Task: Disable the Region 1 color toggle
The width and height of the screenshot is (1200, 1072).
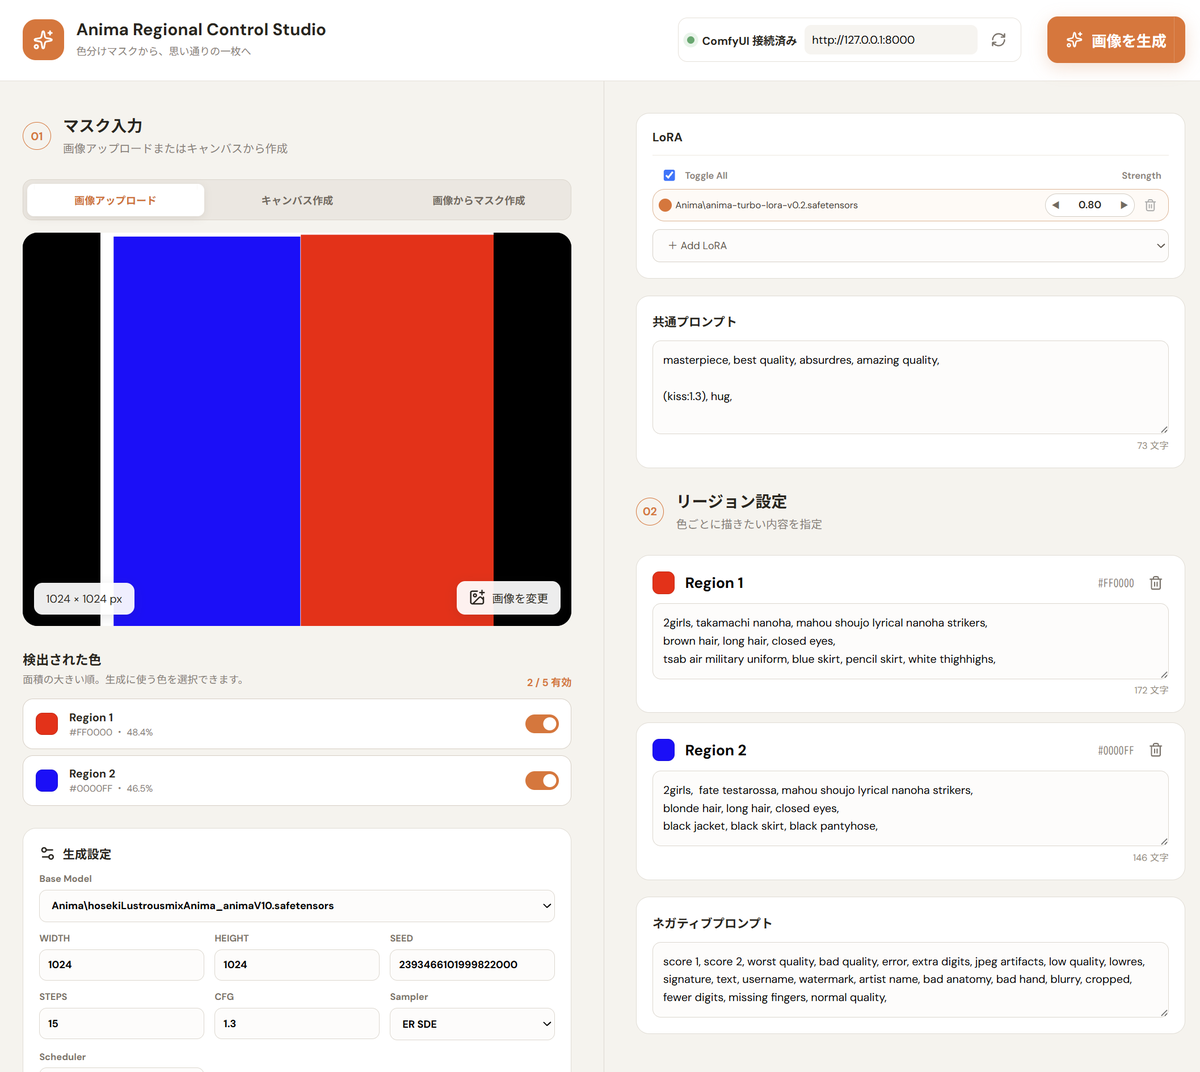Action: point(542,724)
